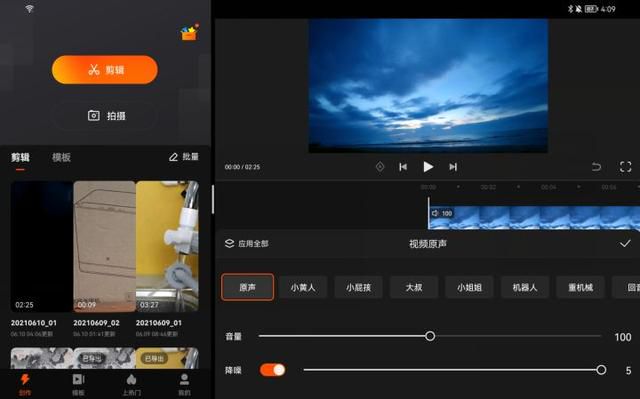Open the 20210609_01 project thumbnail

167,246
